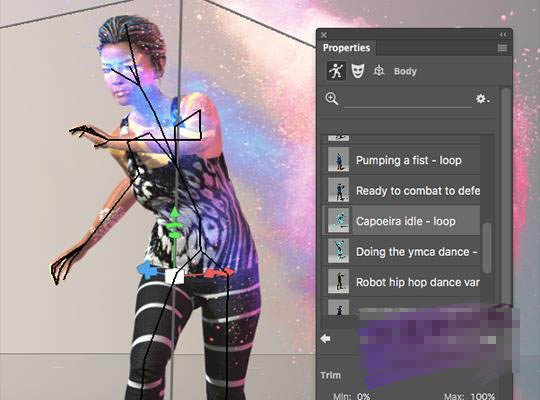Click the animation list scrollbar thumb
The image size is (540, 400).
pos(487,247)
